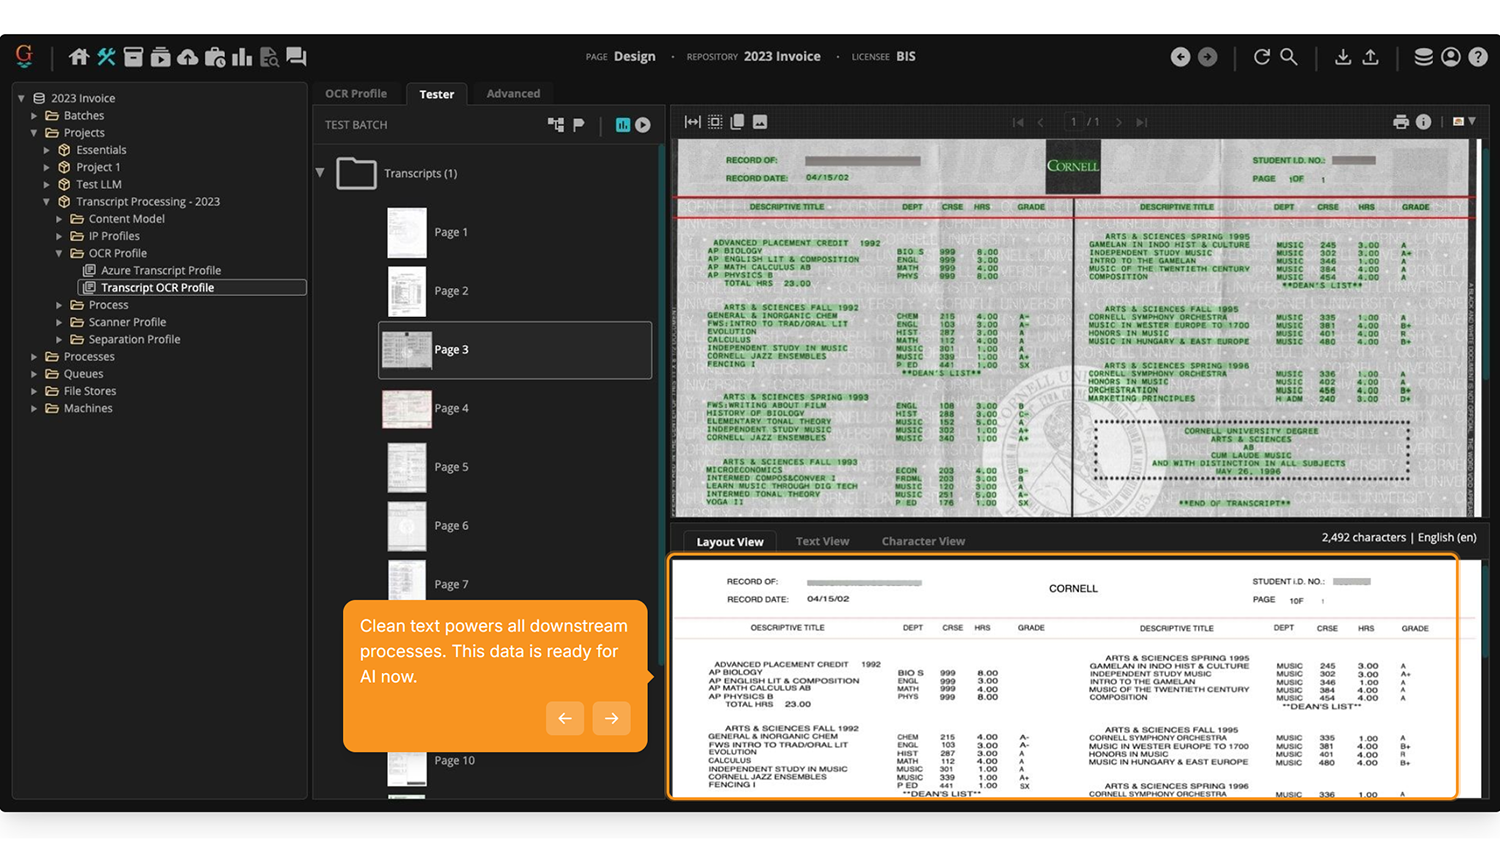
Task: Click the upload icon in header
Action: click(x=1371, y=57)
